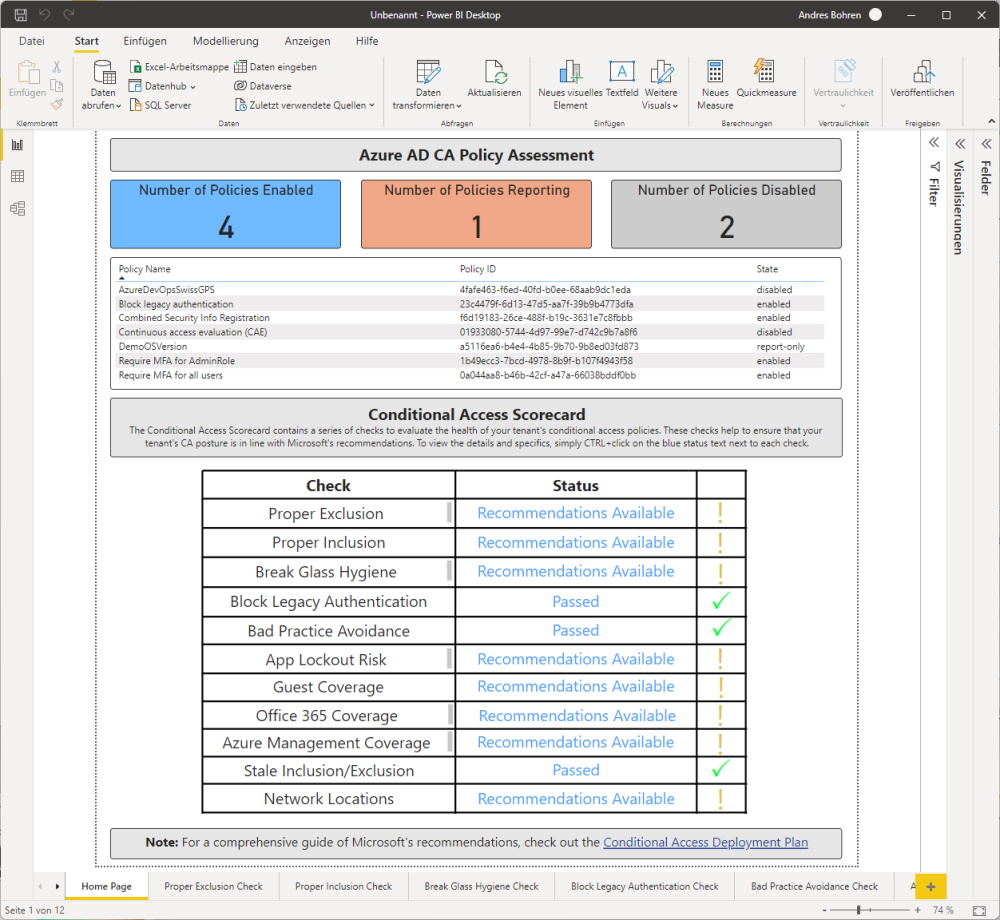1000x920 pixels.
Task: Expand the Weitere Visuals menu
Action: click(x=661, y=85)
